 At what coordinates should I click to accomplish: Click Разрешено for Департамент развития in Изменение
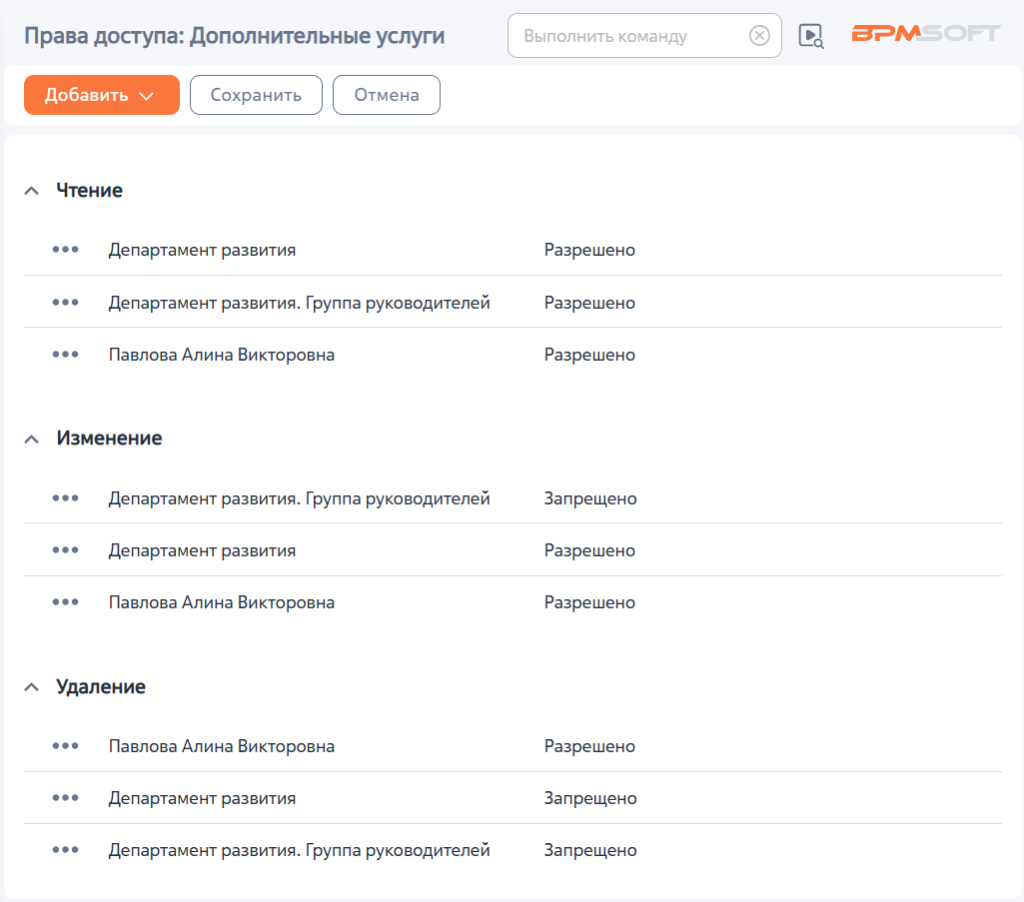click(x=590, y=551)
